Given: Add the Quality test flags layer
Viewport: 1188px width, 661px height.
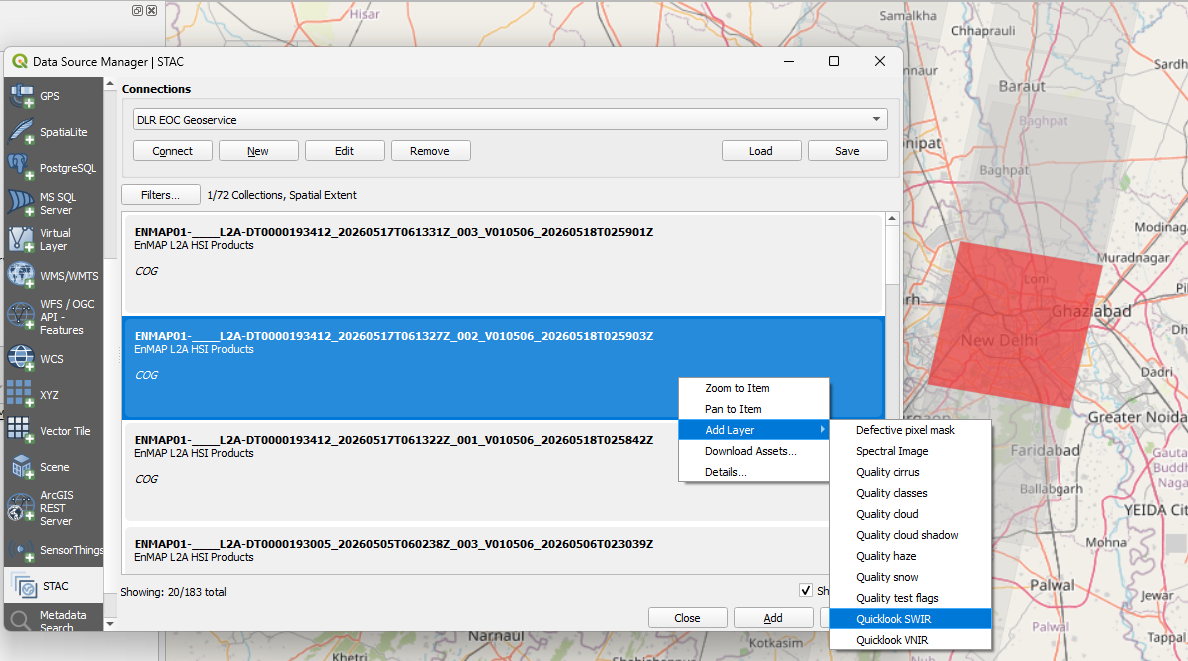Looking at the screenshot, I should pos(911,598).
